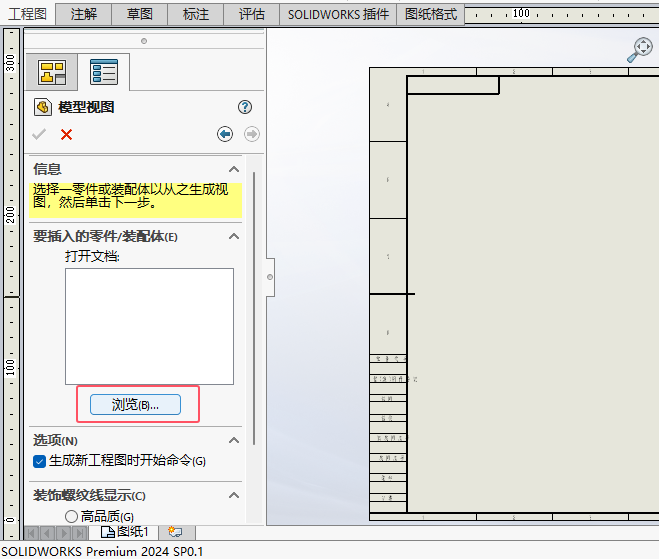This screenshot has width=659, height=559.
Task: Go back with the left arrow icon
Action: pos(225,134)
